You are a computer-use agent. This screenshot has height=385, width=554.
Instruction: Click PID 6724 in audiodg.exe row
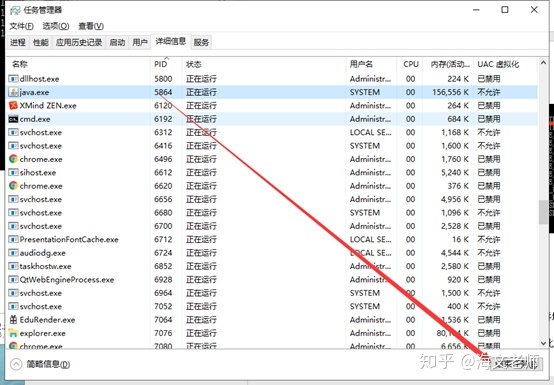click(163, 253)
